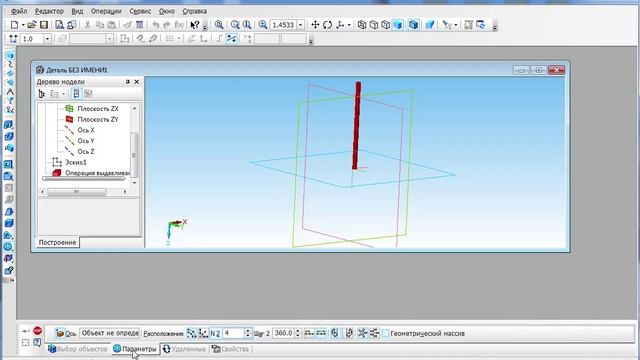Increase N 2 count with the spinner

248,331
